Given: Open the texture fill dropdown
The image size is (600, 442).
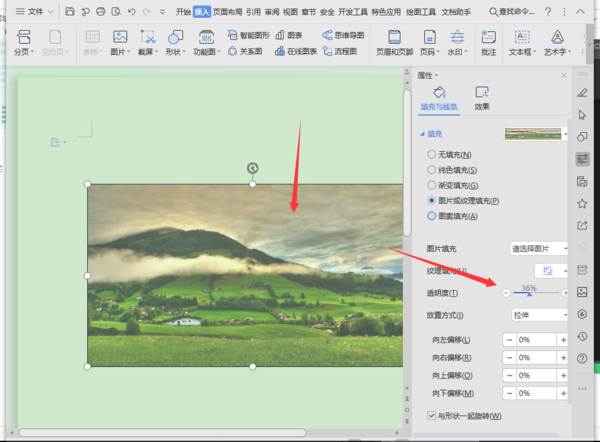Looking at the screenshot, I should pyautogui.click(x=551, y=271).
